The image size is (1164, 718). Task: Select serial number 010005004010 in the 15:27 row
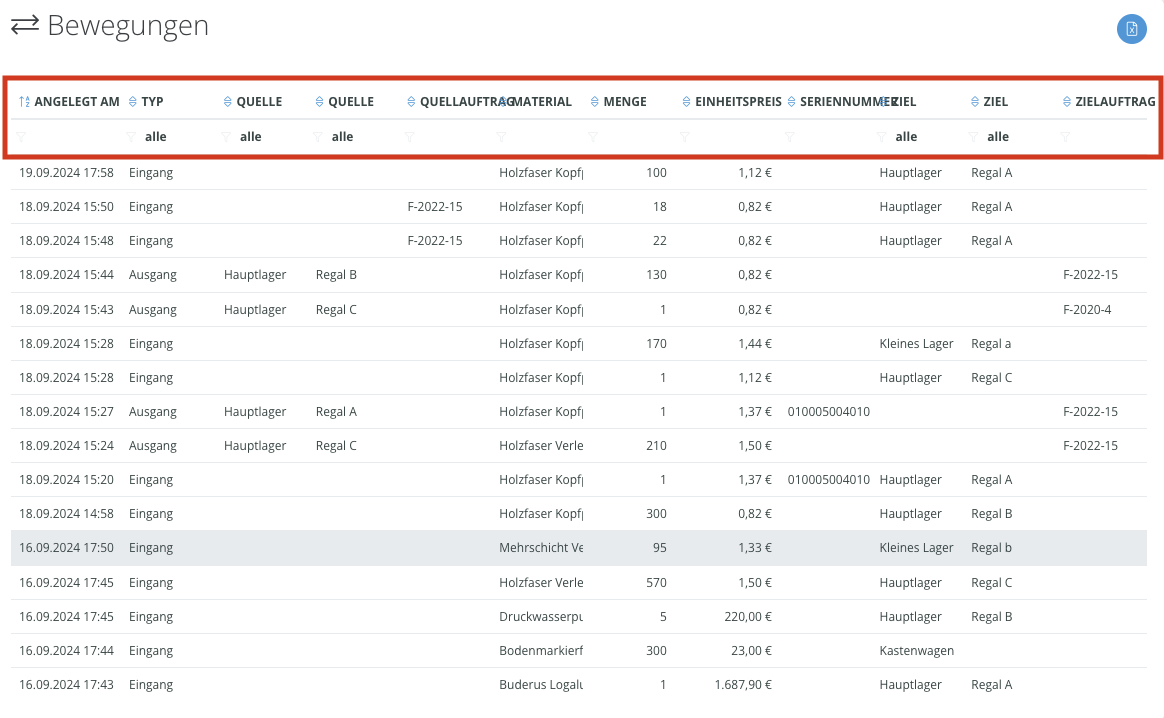pyautogui.click(x=828, y=412)
